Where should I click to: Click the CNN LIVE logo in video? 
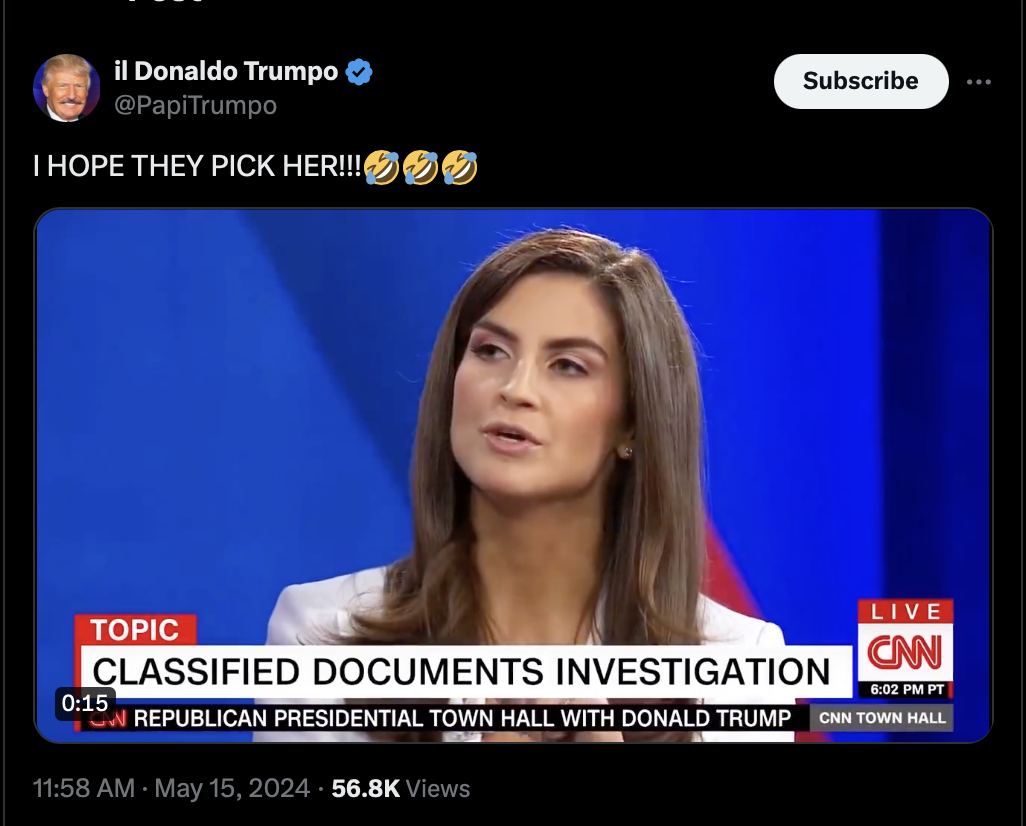tap(906, 648)
